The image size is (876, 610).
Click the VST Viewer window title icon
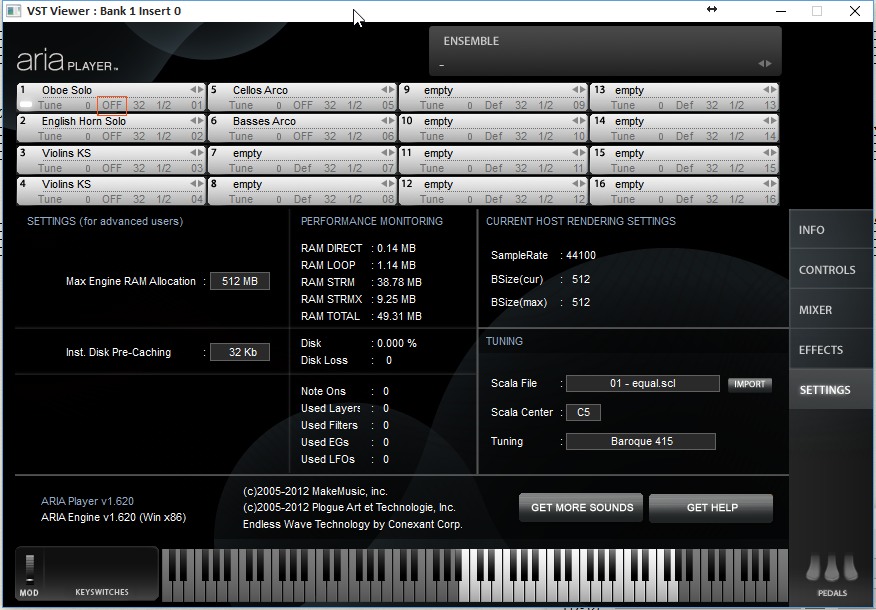(x=13, y=11)
